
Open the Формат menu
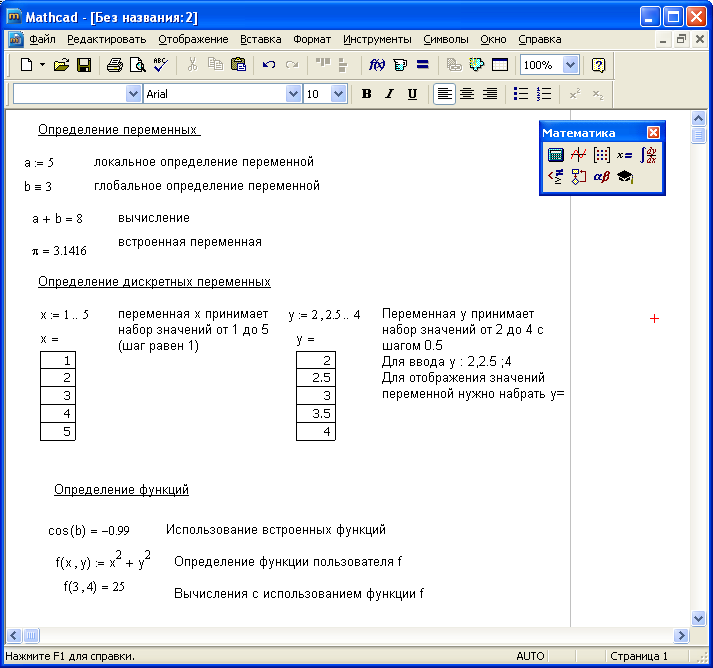point(312,40)
